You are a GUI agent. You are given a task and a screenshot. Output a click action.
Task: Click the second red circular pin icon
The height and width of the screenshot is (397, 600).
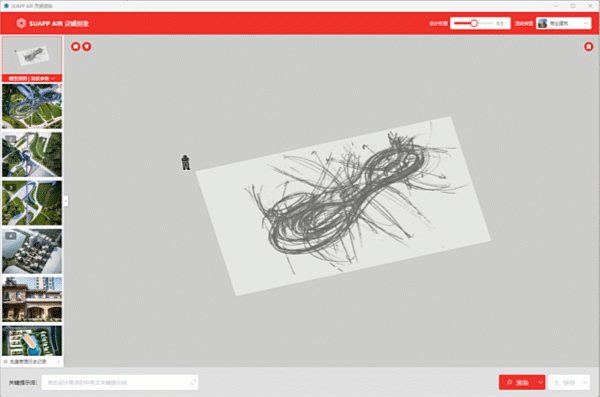(87, 47)
